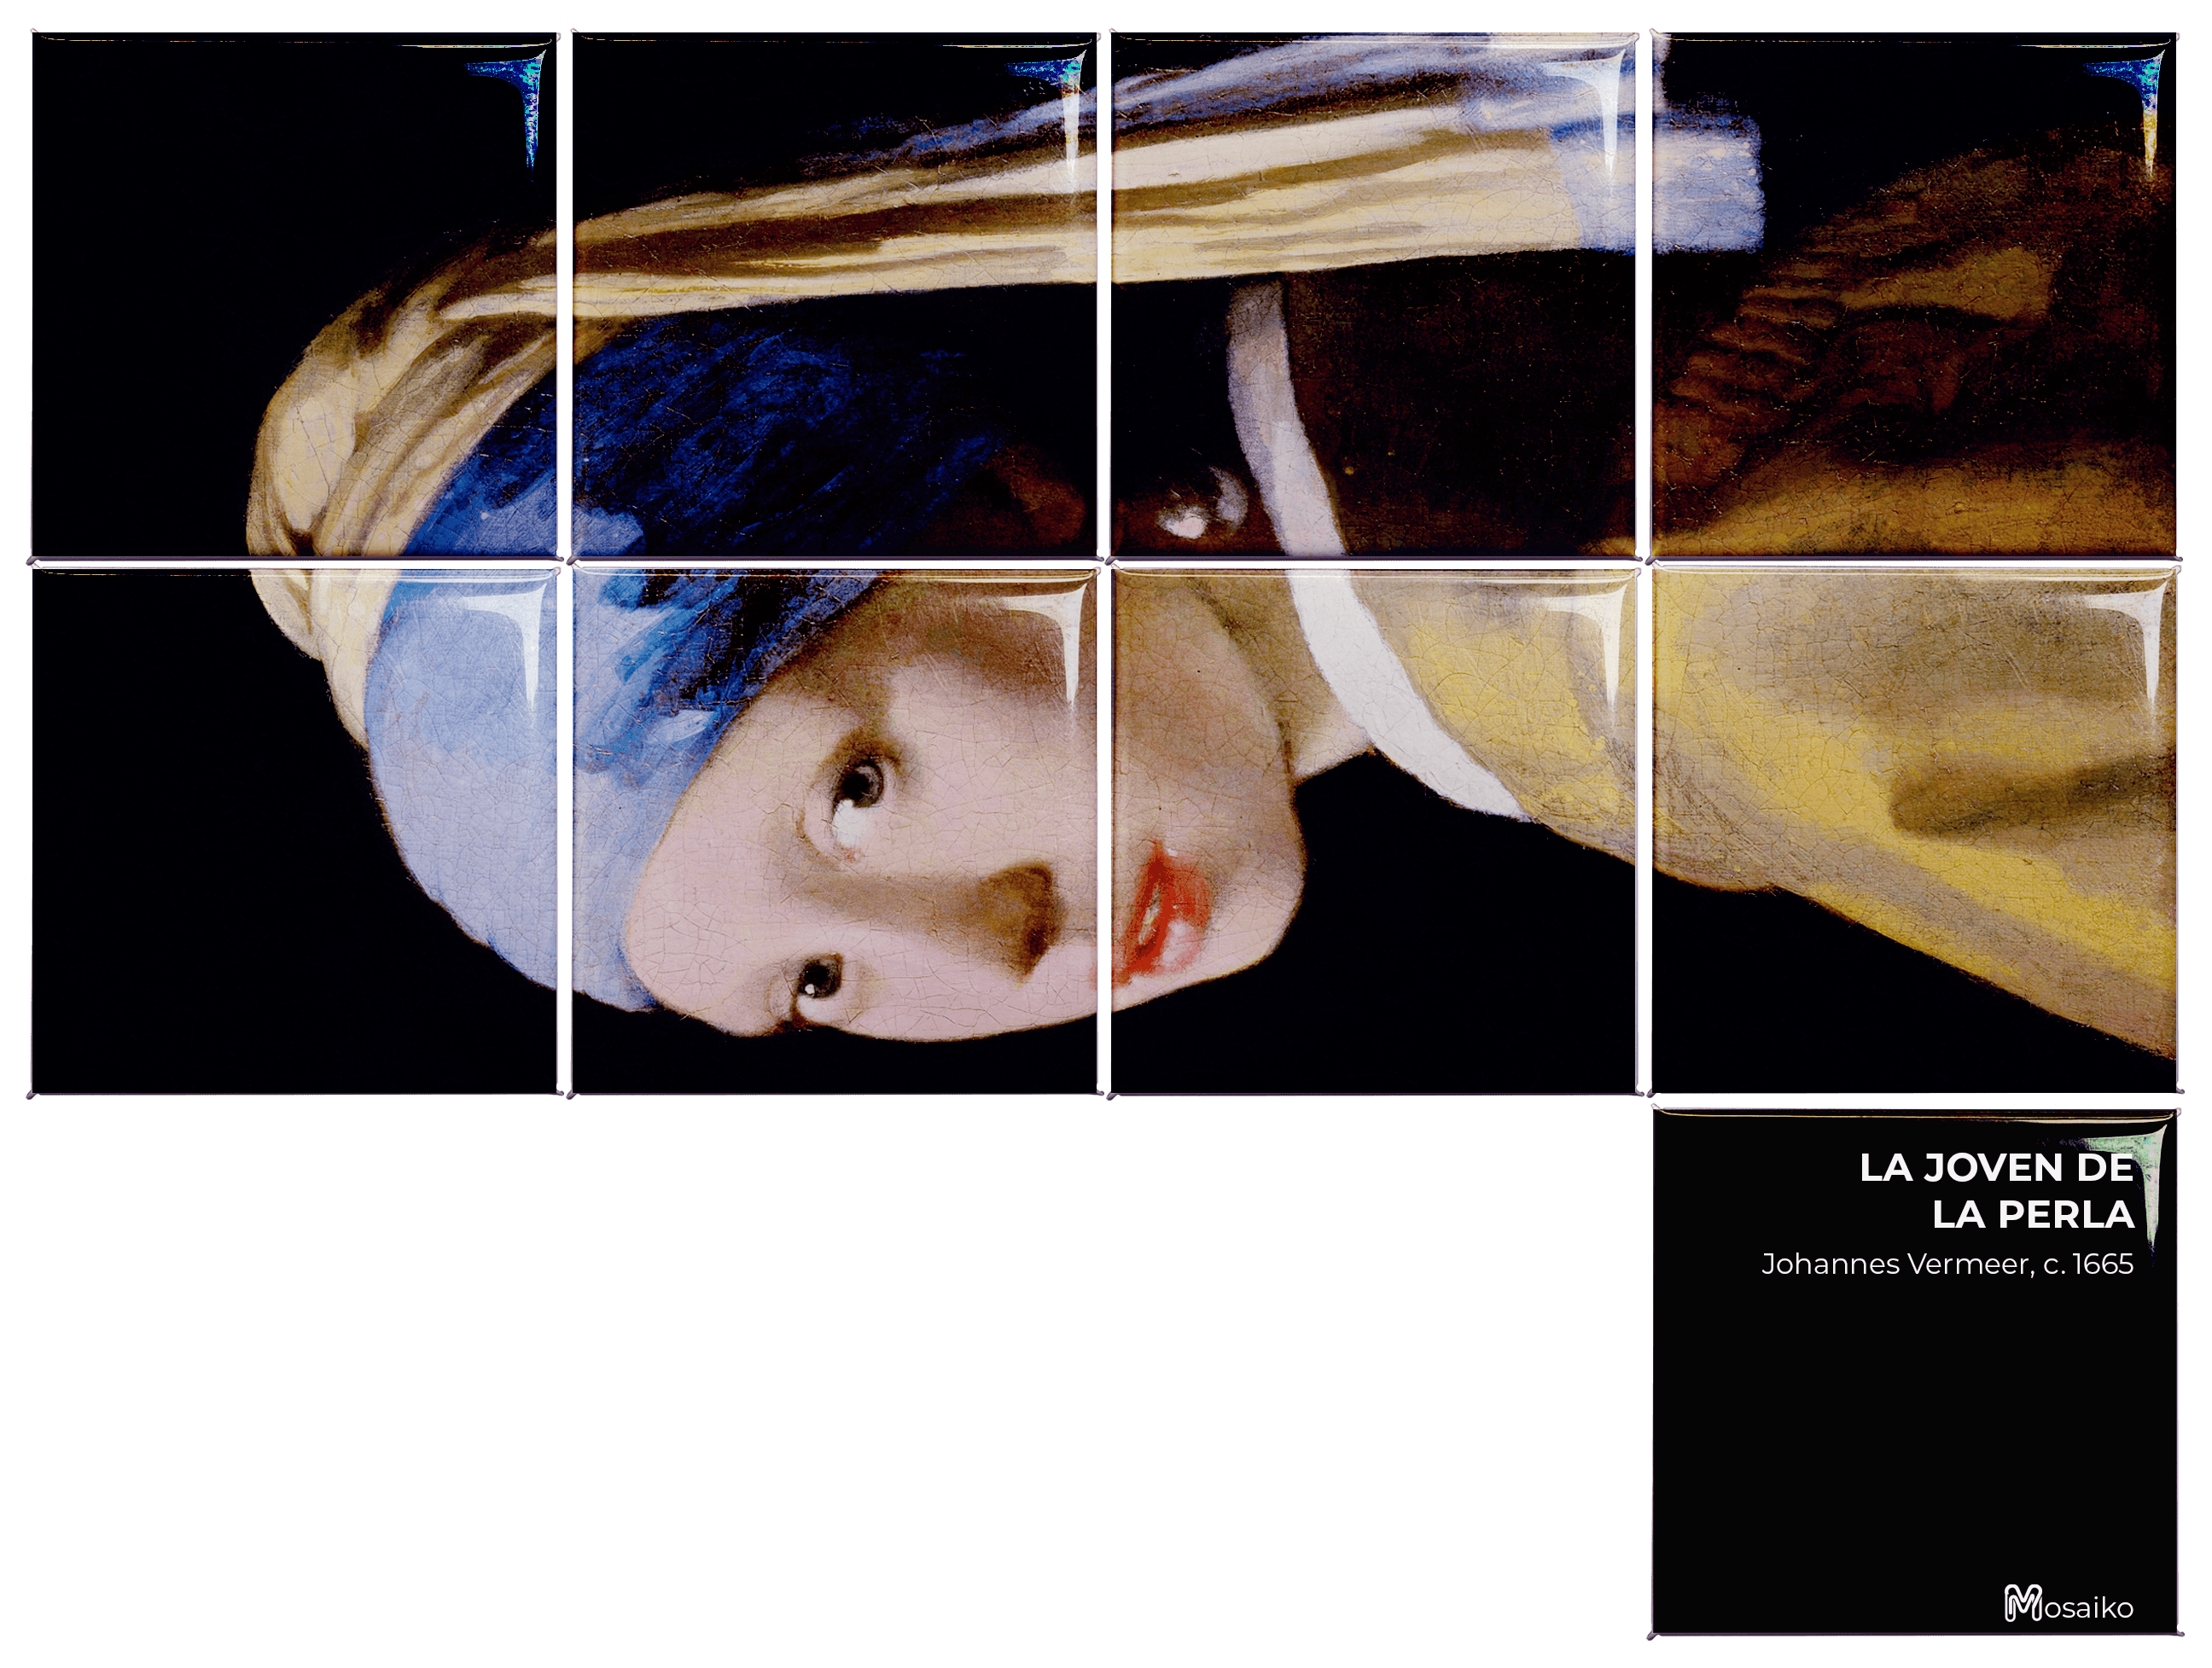
Task: Click the 'Johannes Vermeer, c. 1665' caption
Action: coord(1947,1264)
